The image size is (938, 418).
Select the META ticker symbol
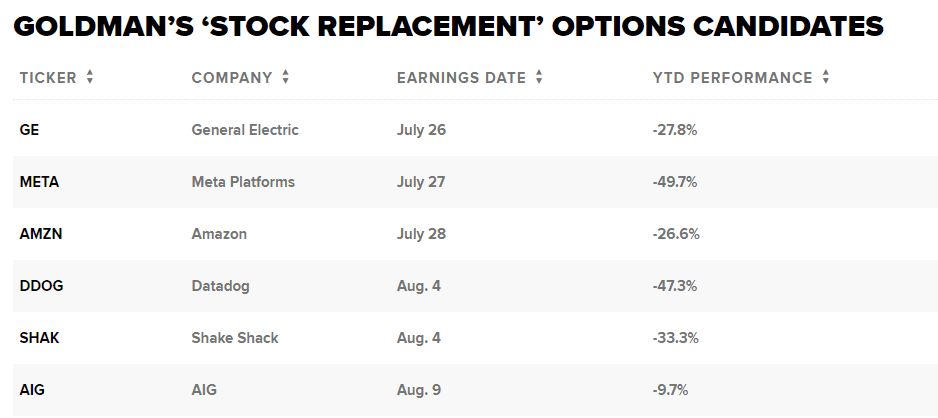click(x=39, y=182)
